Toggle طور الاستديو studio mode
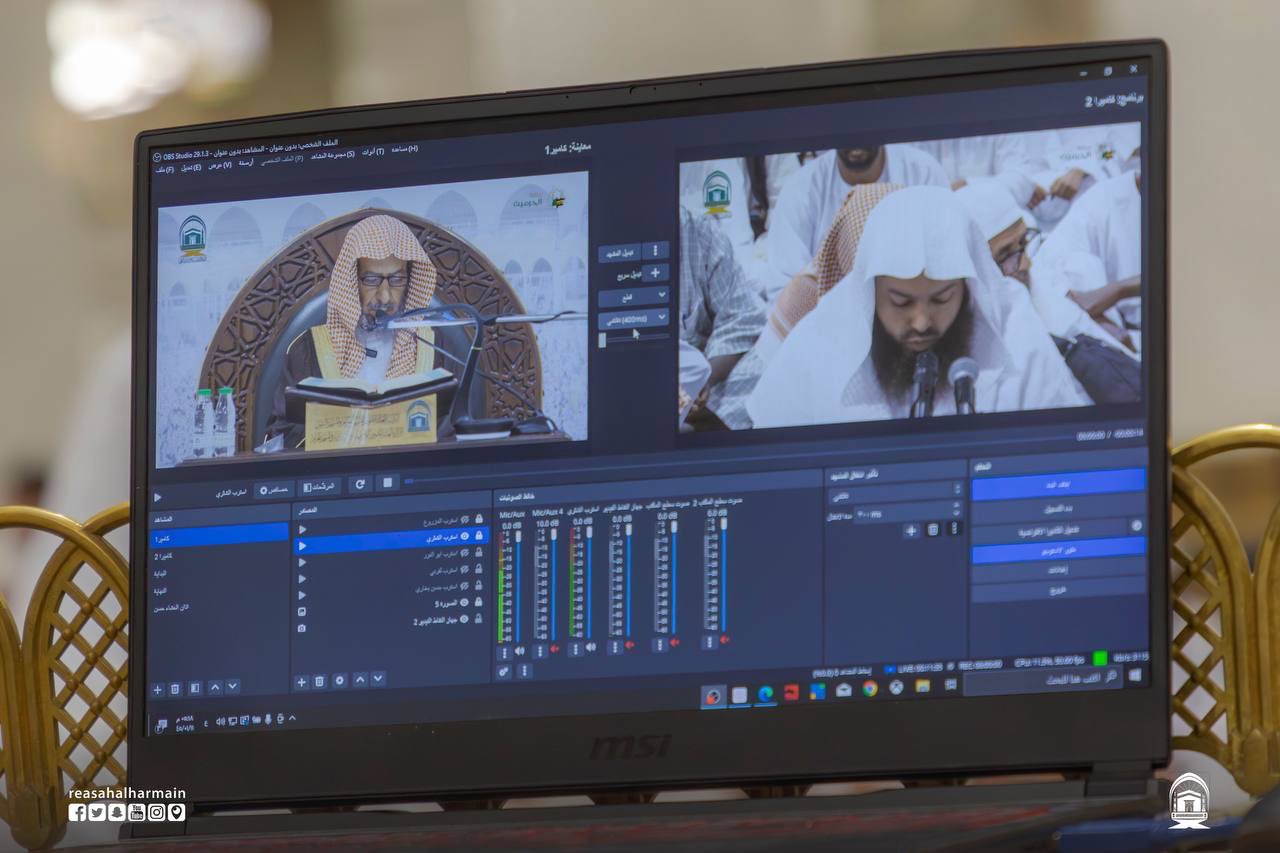1280x853 pixels. click(1059, 550)
